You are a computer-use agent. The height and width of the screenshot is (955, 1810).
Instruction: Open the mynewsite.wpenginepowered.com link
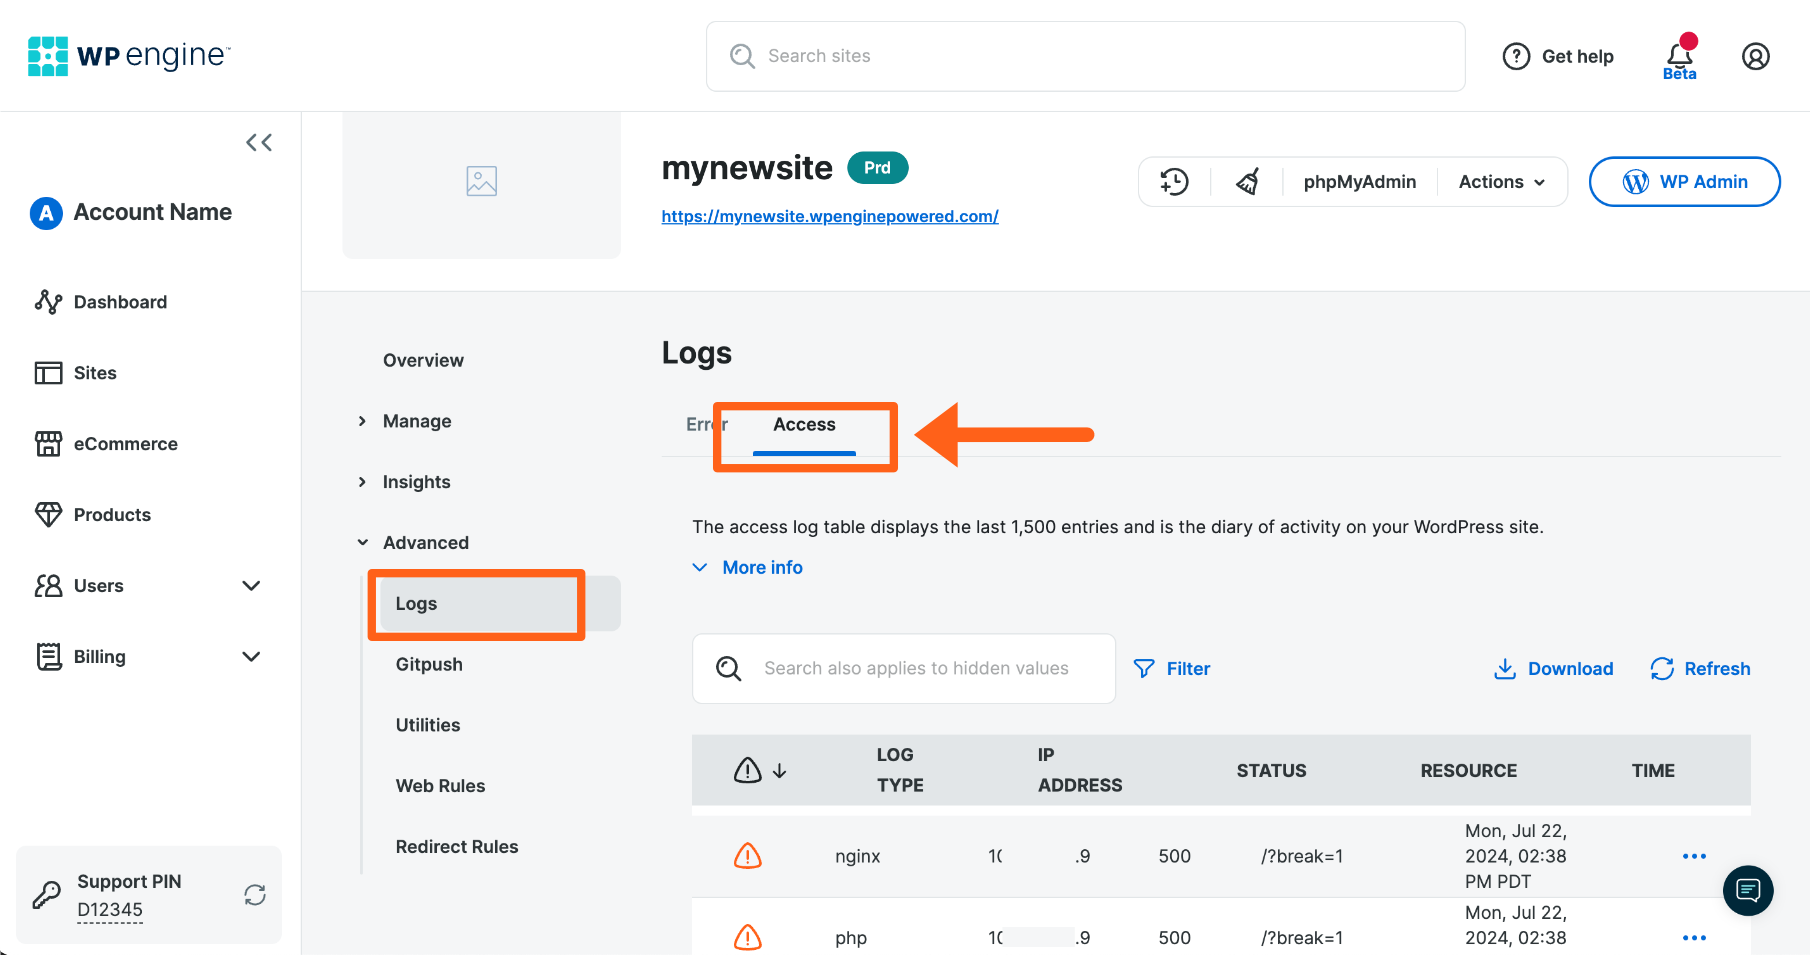tap(829, 216)
